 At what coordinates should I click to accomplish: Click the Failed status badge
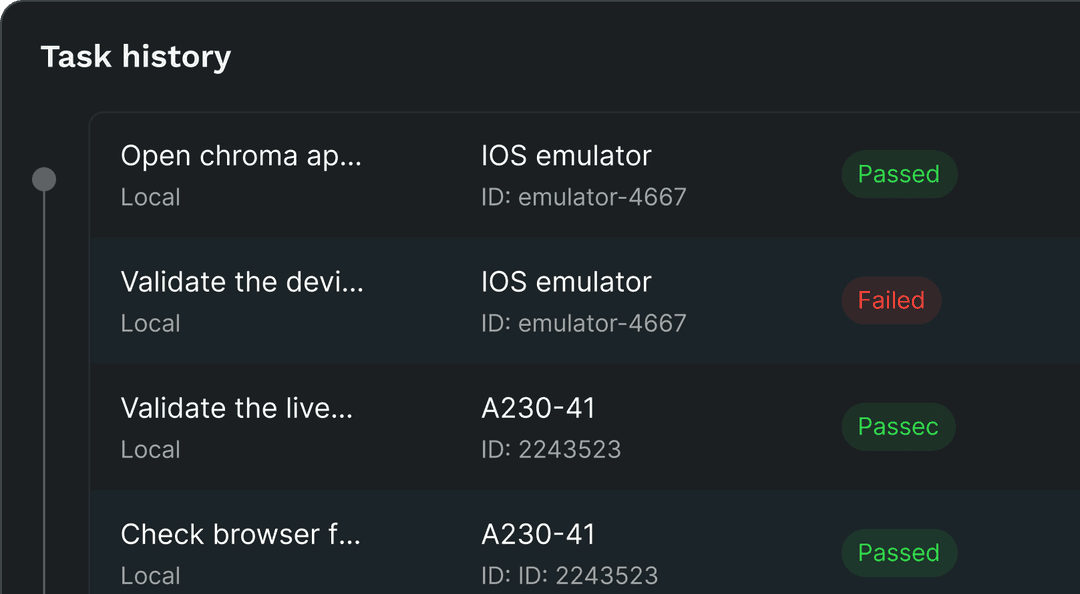[x=890, y=300]
